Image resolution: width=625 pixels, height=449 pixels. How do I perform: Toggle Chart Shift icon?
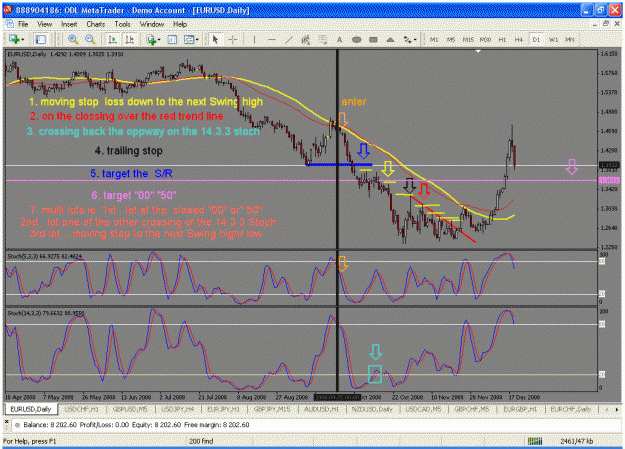coord(130,39)
